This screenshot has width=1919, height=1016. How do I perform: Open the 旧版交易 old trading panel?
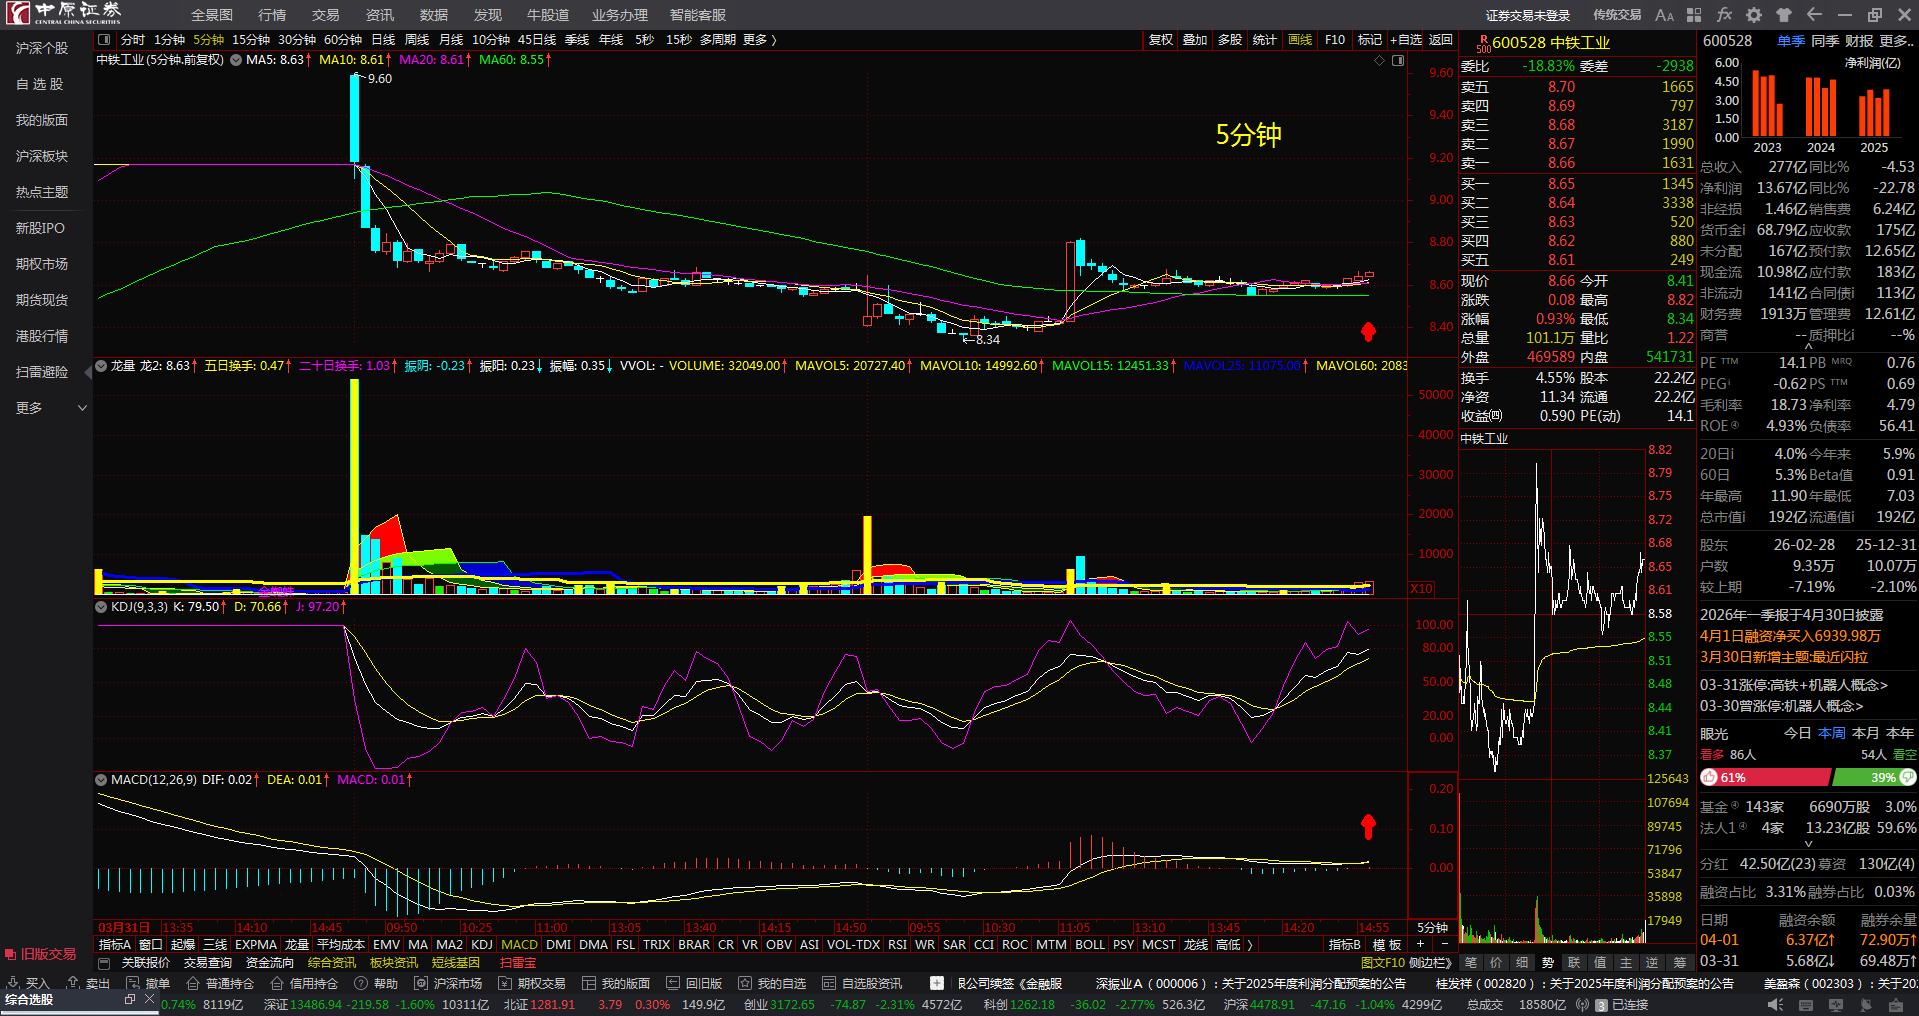[x=40, y=954]
